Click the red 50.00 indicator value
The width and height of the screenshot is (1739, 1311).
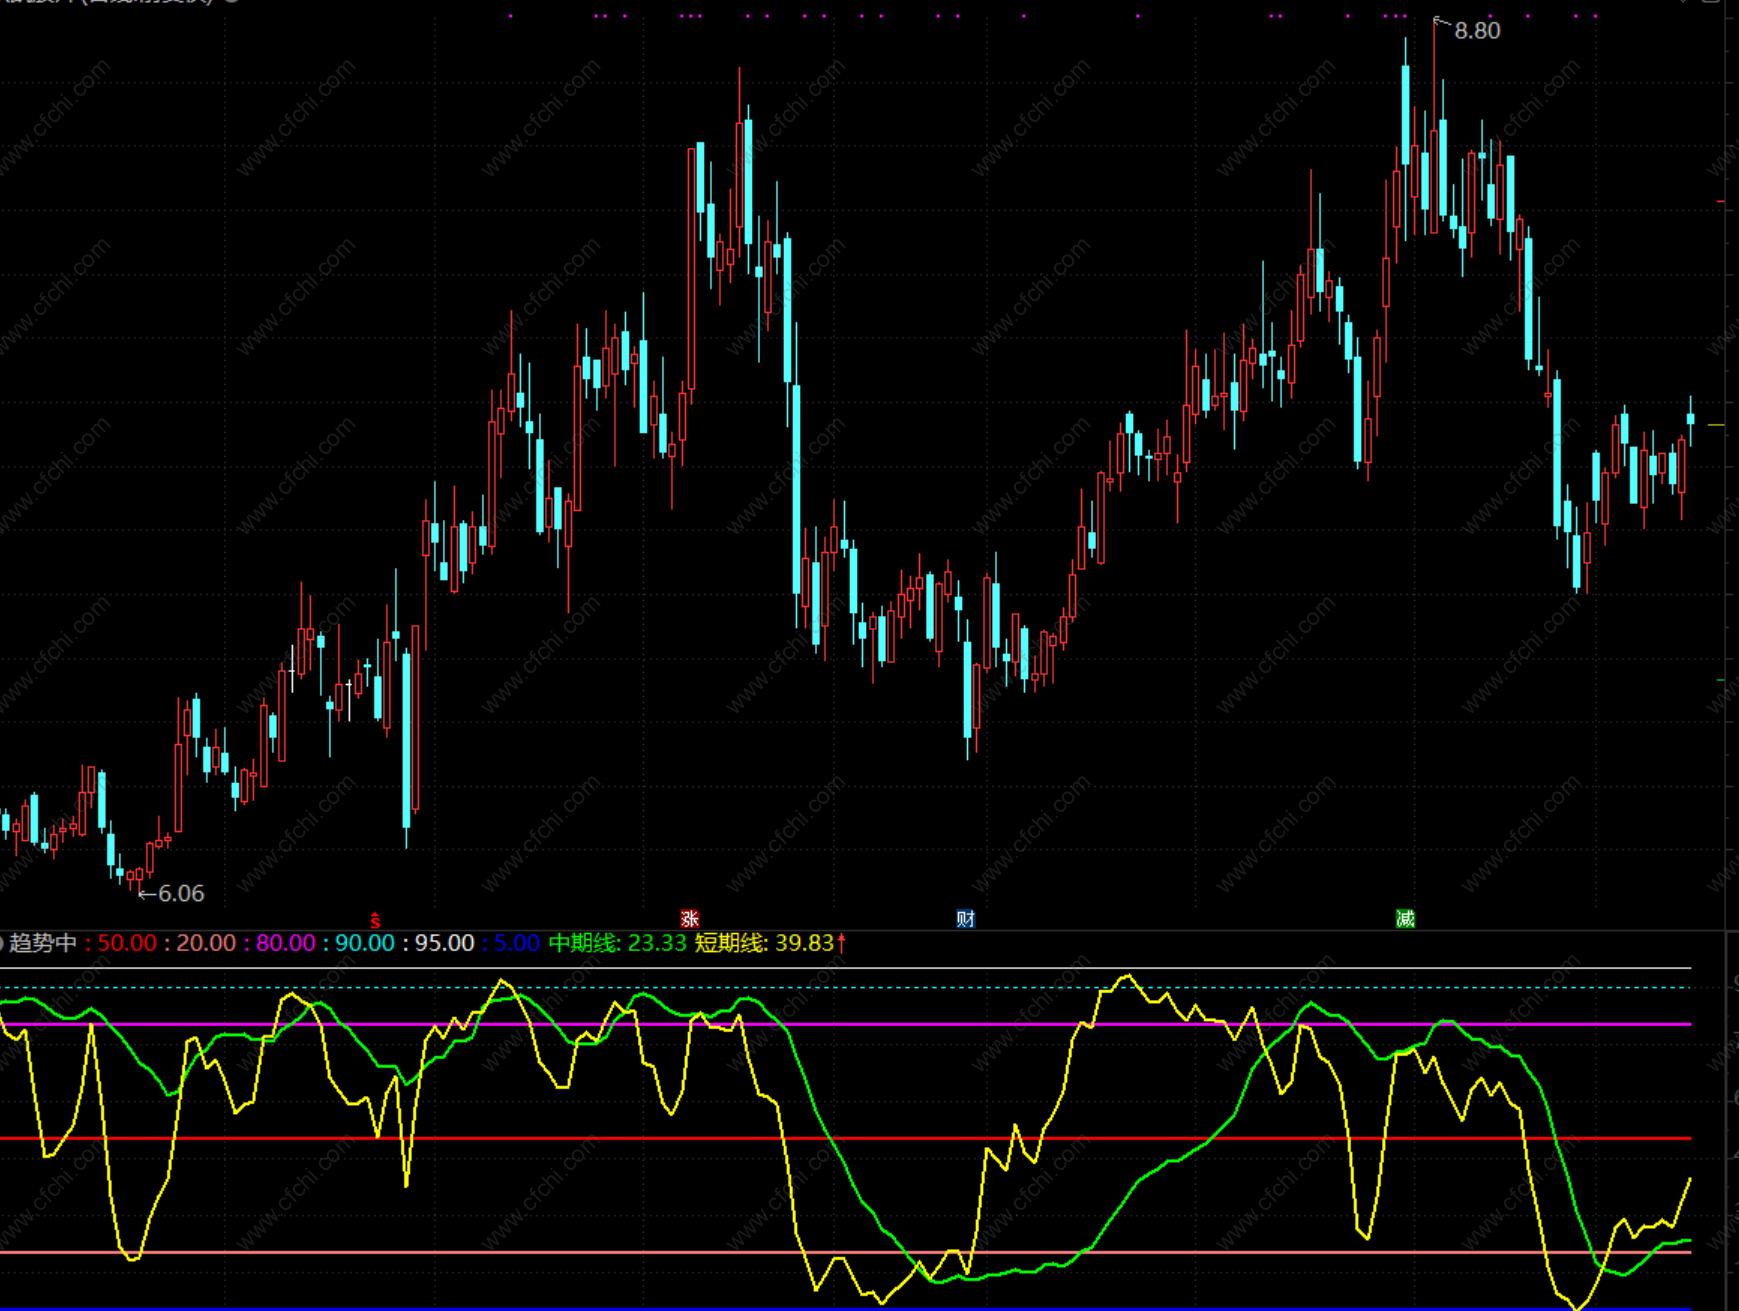tap(127, 943)
